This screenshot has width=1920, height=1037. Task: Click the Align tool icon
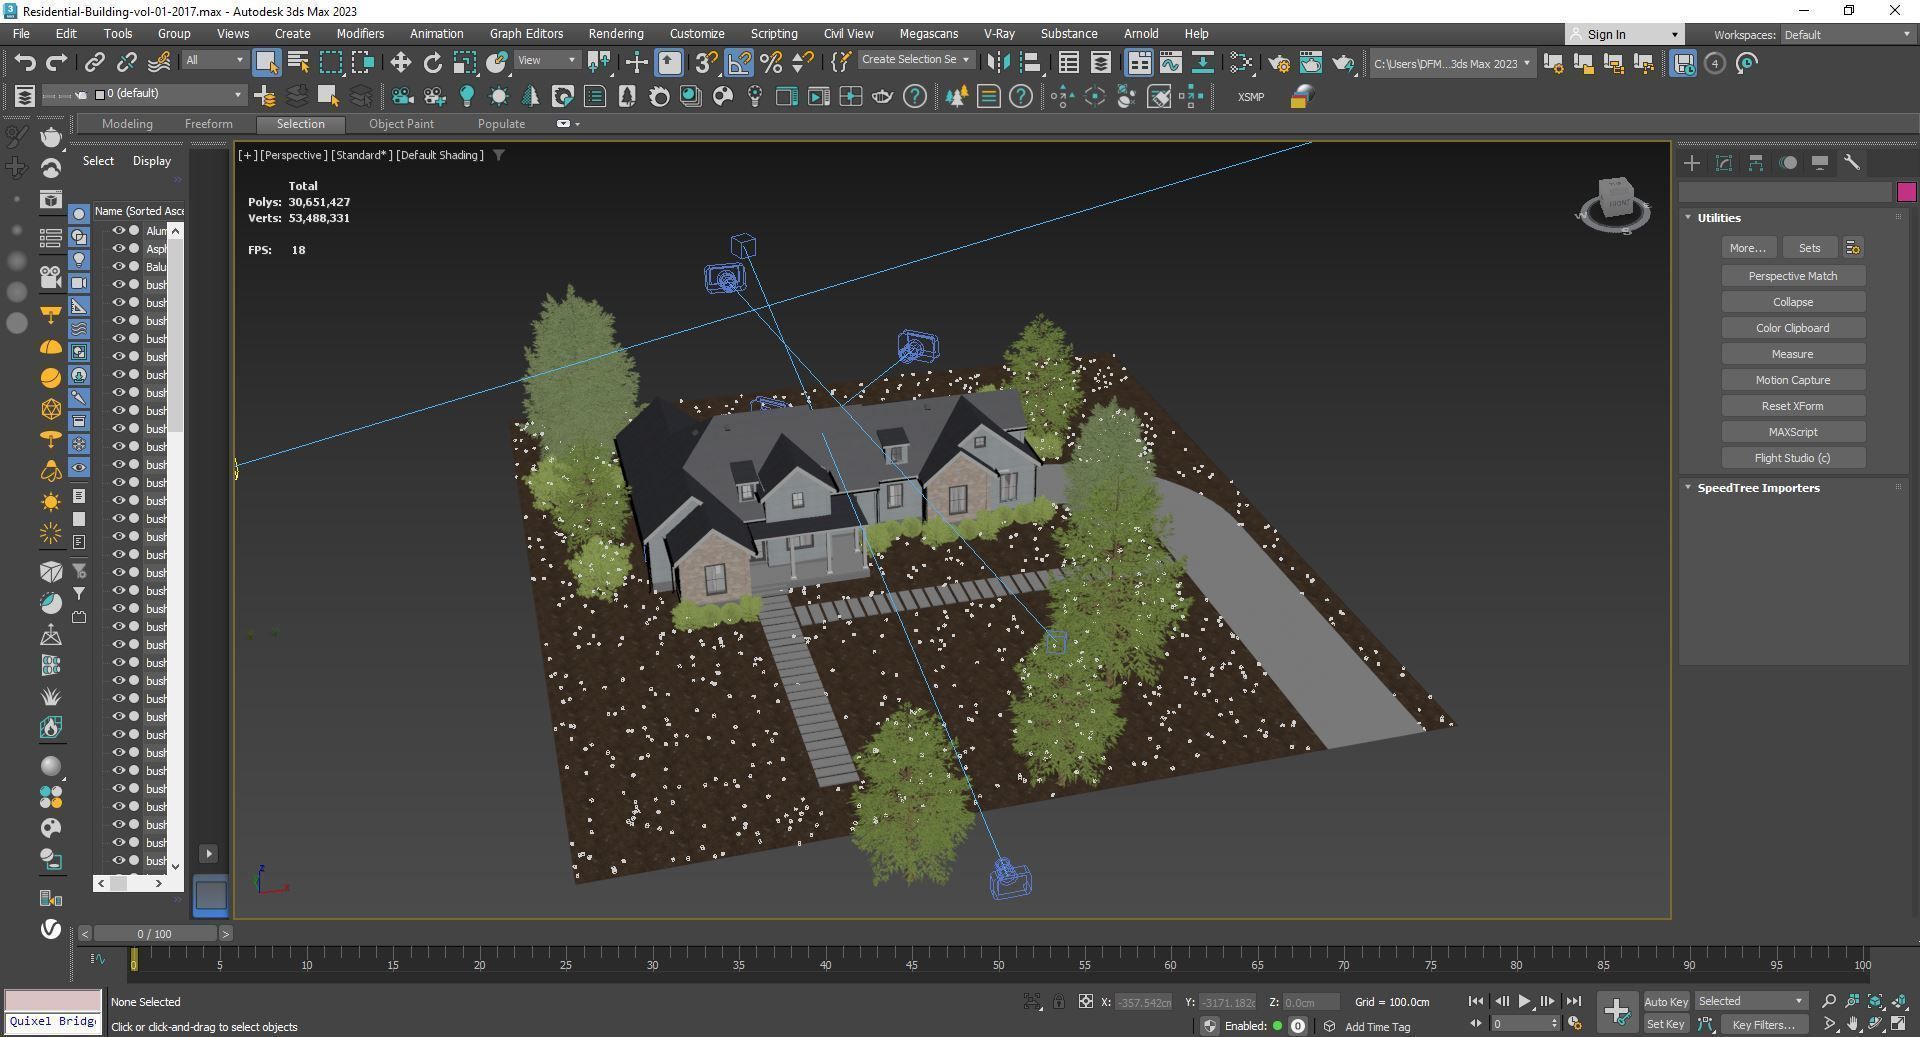pyautogui.click(x=1030, y=63)
